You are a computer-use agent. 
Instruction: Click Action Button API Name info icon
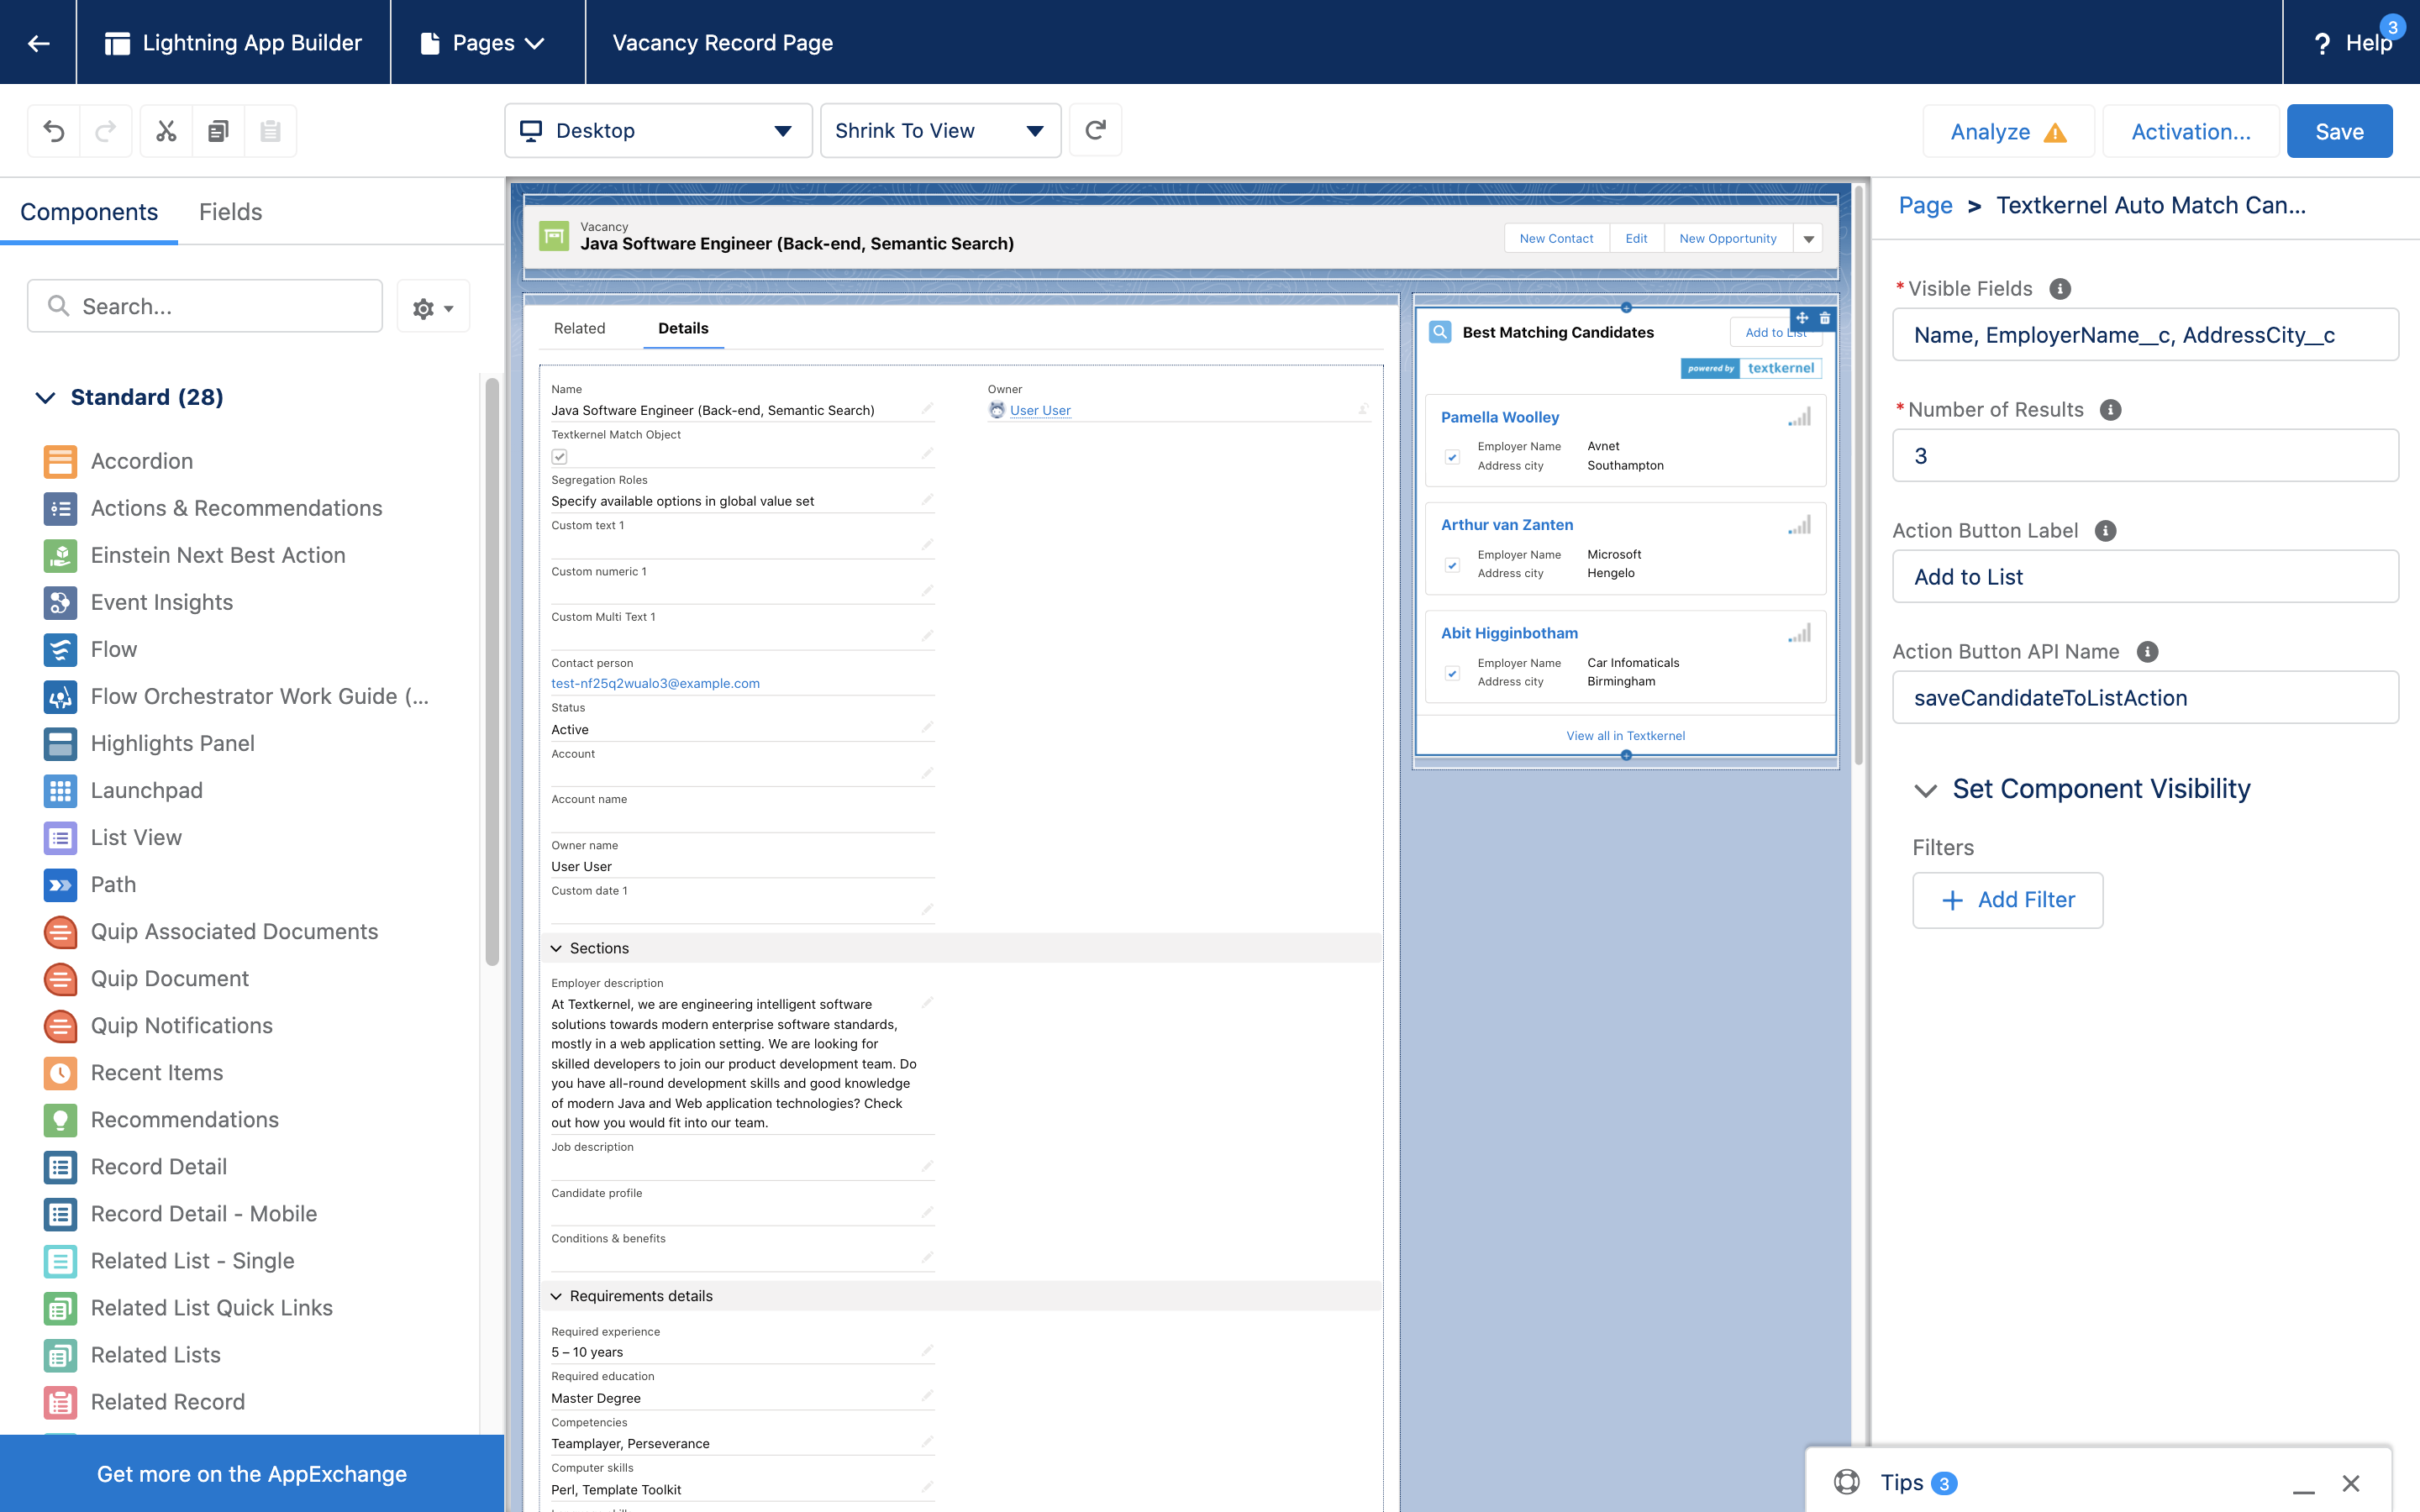point(2147,652)
